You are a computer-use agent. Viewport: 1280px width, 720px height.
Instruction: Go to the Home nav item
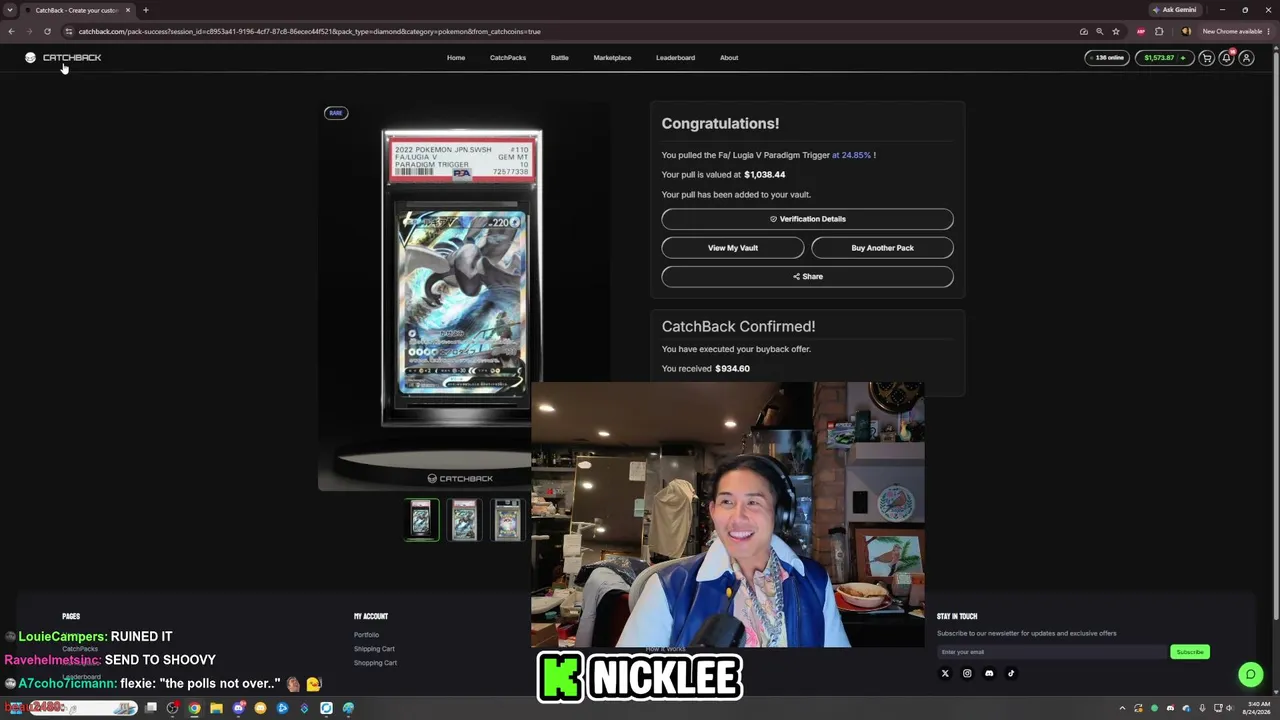tap(456, 58)
